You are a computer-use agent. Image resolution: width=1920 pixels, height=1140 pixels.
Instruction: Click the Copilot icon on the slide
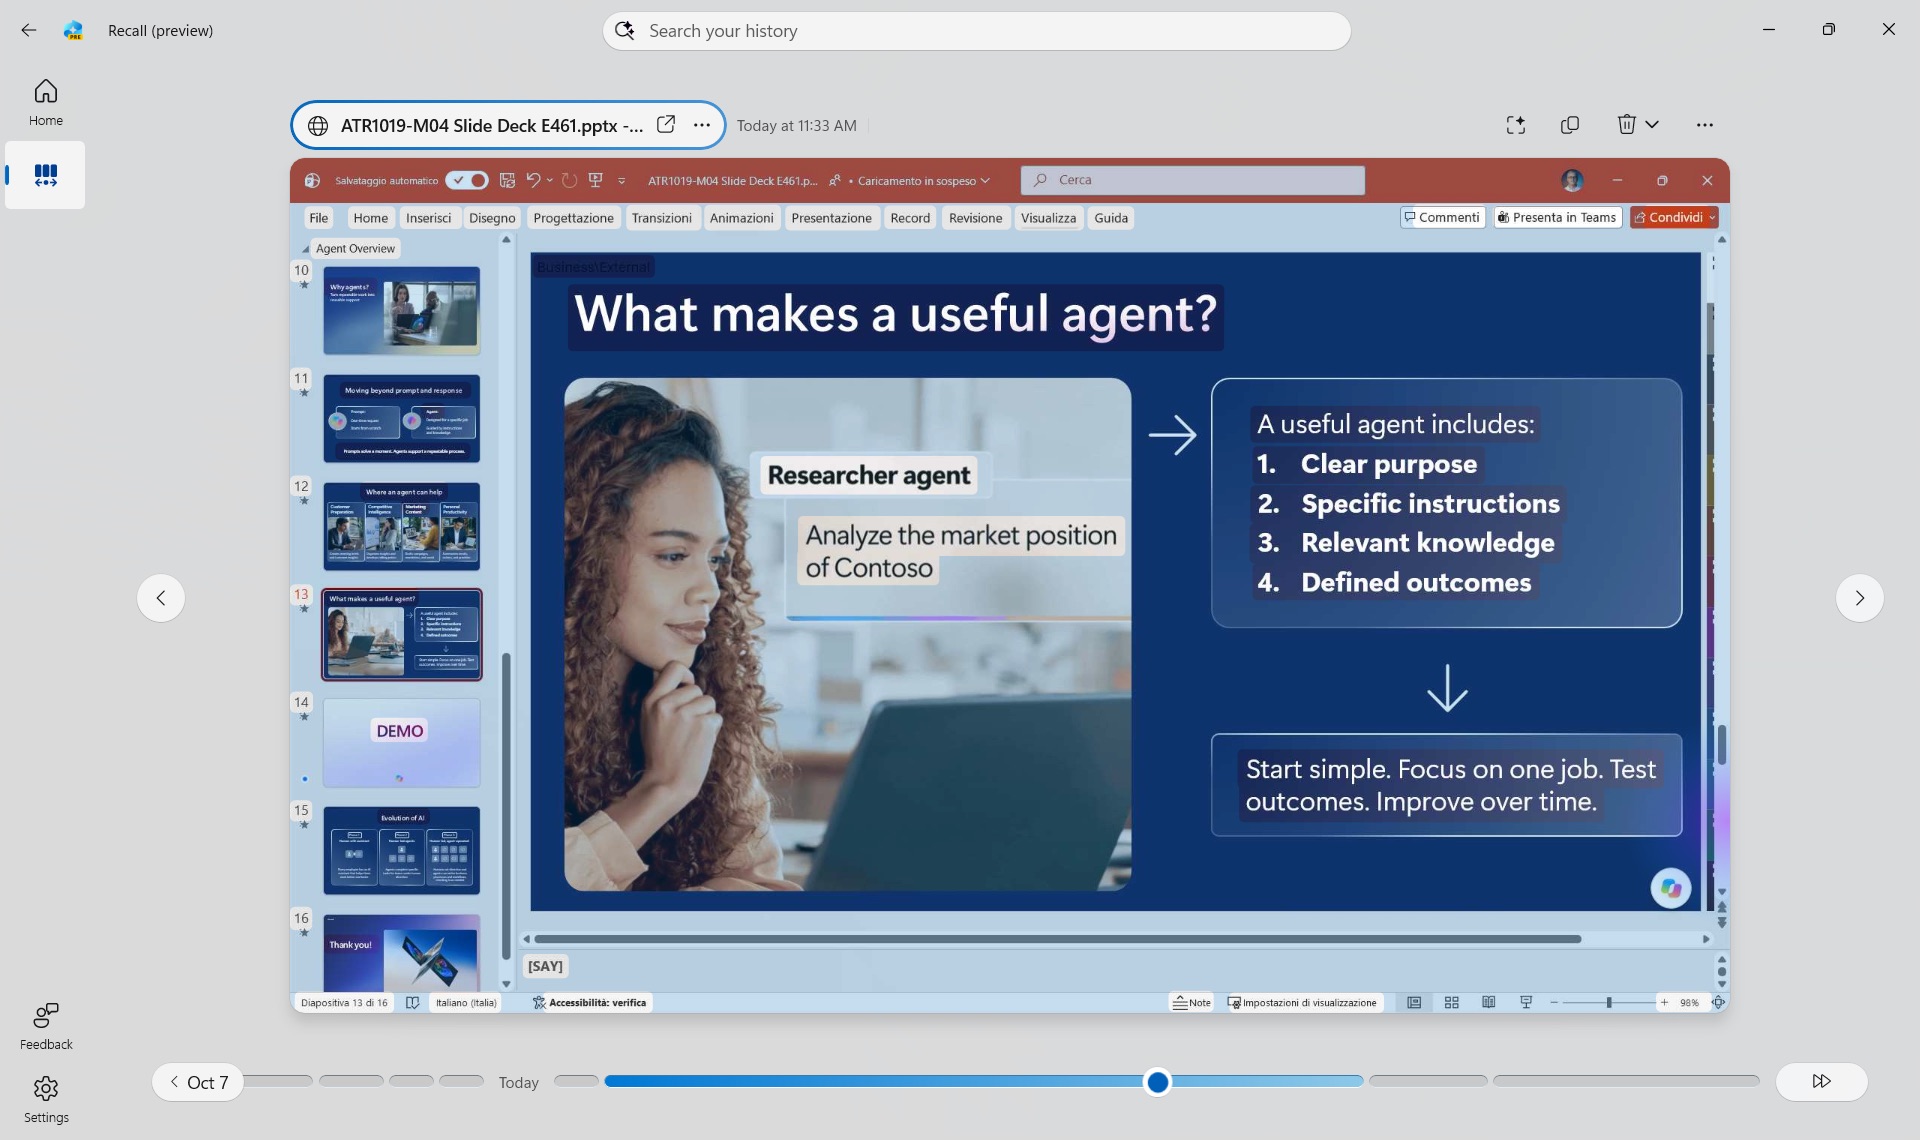[x=1670, y=888]
